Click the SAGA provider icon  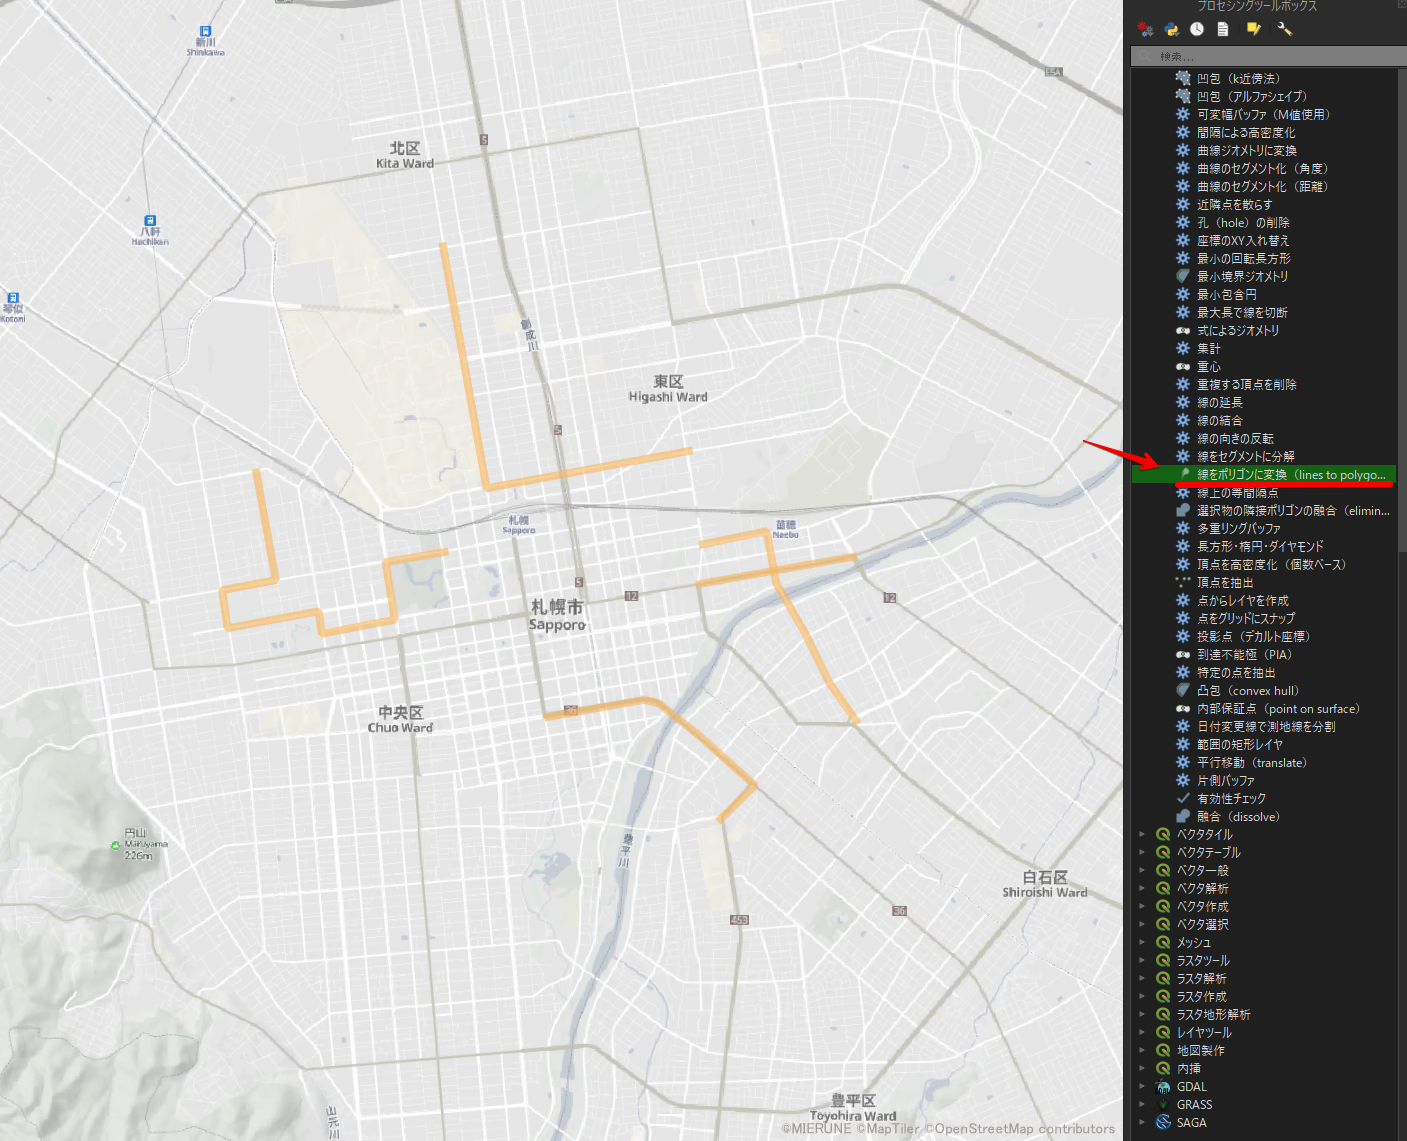click(1163, 1122)
